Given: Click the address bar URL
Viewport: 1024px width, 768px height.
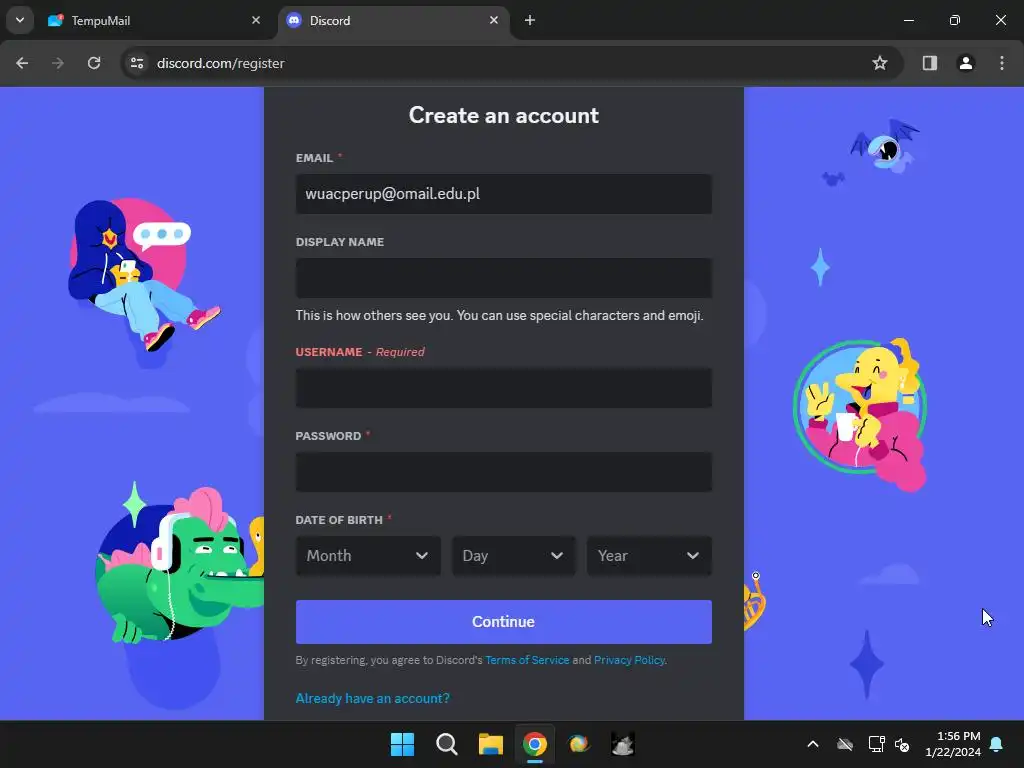Looking at the screenshot, I should (x=221, y=63).
